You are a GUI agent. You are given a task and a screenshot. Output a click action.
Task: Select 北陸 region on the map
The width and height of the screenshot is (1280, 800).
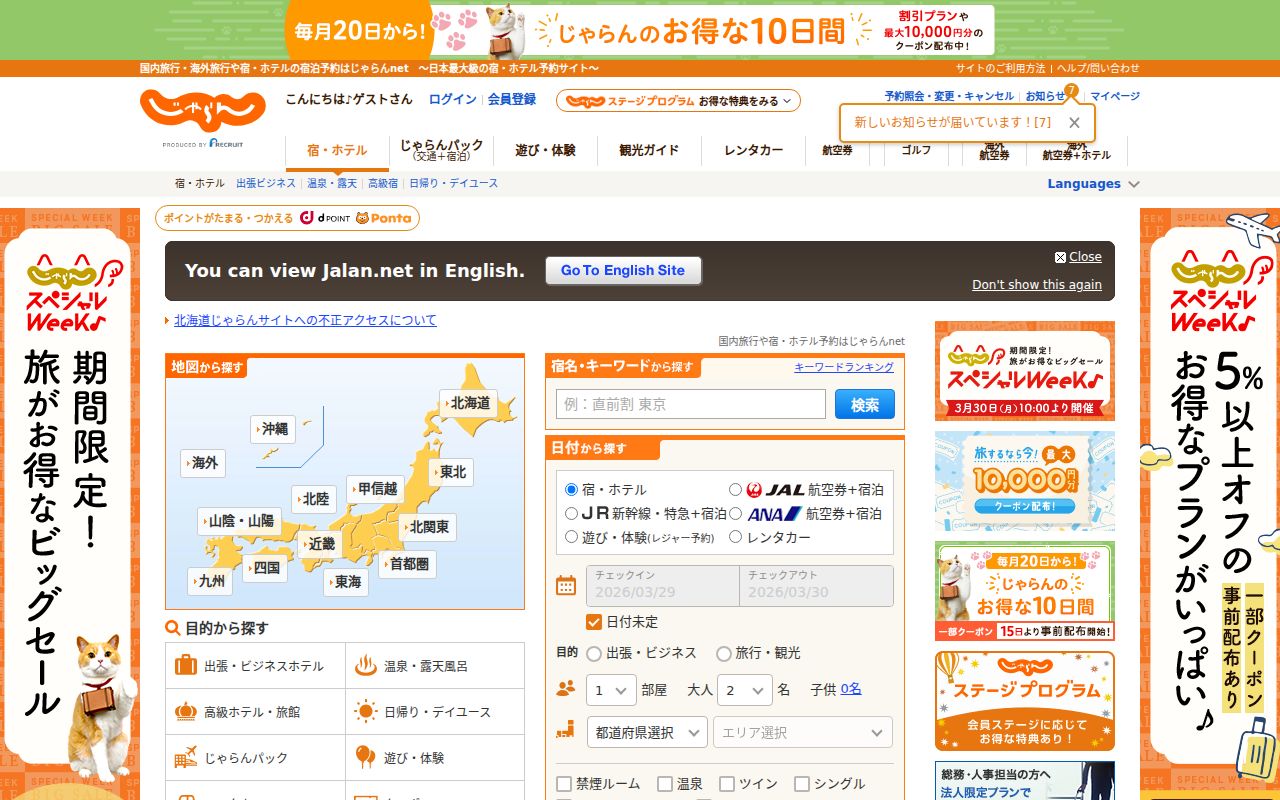click(314, 498)
